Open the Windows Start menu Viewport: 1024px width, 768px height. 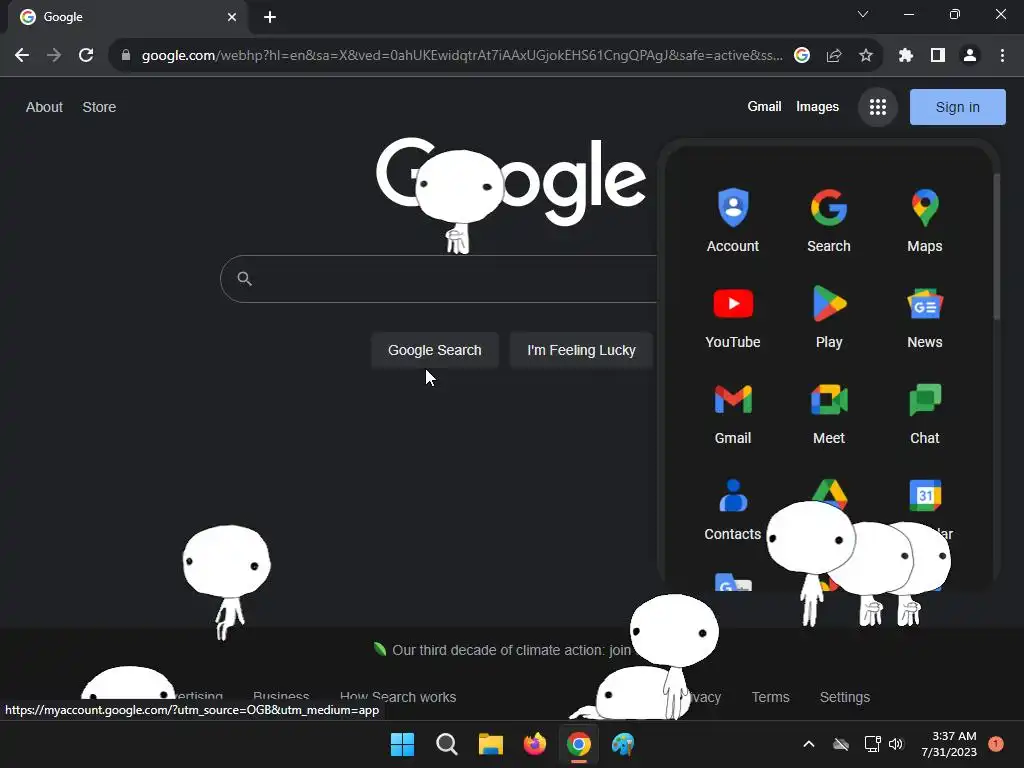[402, 744]
